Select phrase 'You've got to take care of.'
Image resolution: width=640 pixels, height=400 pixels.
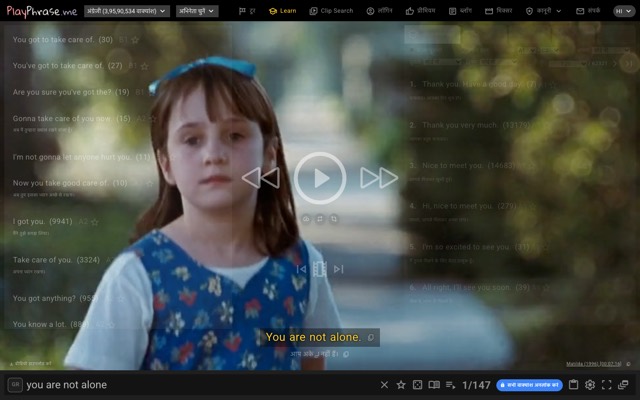67,66
